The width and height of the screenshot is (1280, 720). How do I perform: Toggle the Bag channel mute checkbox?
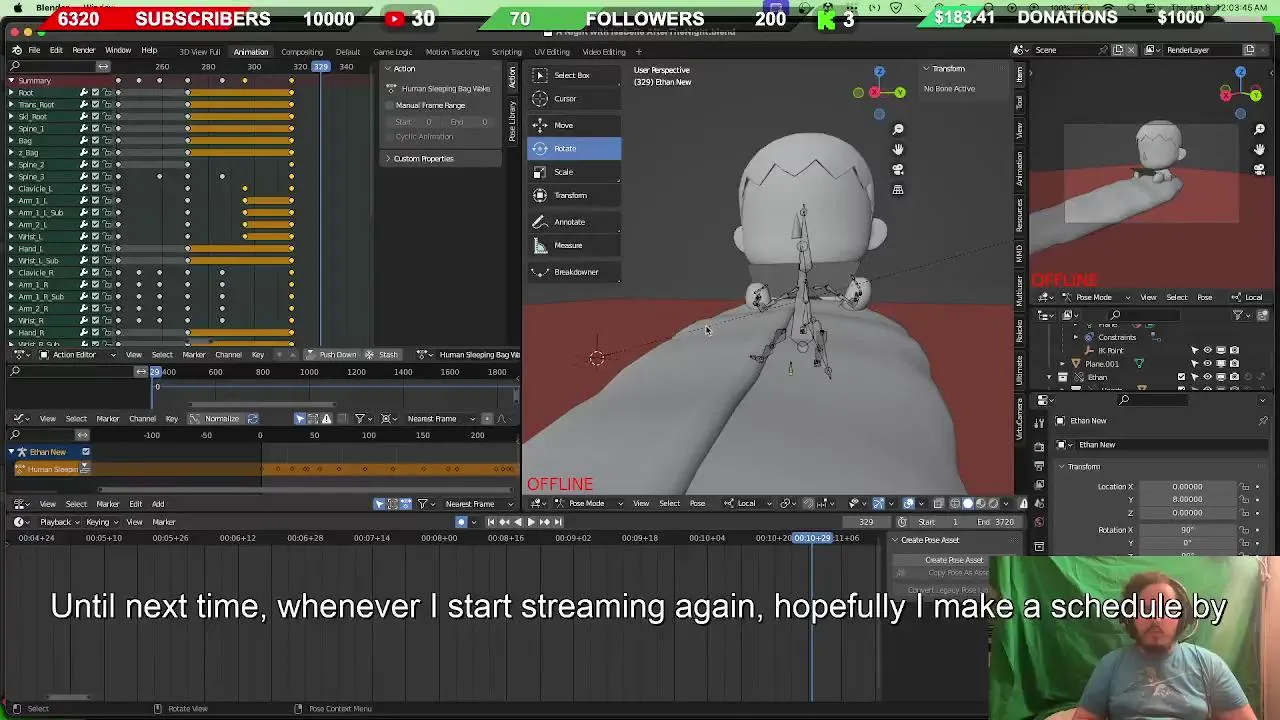(95, 141)
